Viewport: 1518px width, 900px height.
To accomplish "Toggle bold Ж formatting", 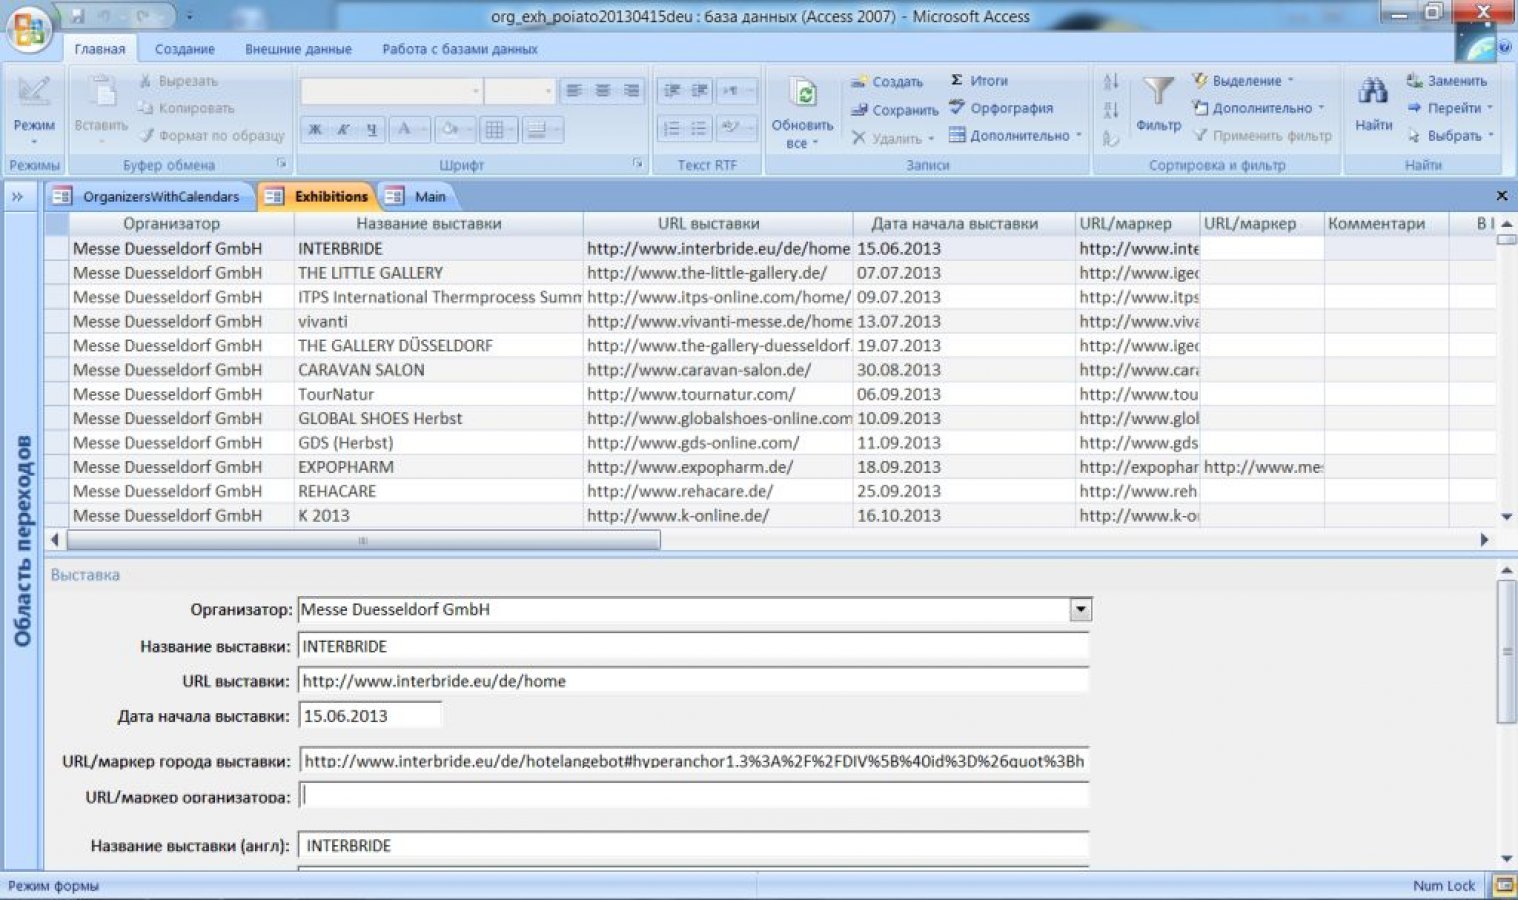I will 315,129.
